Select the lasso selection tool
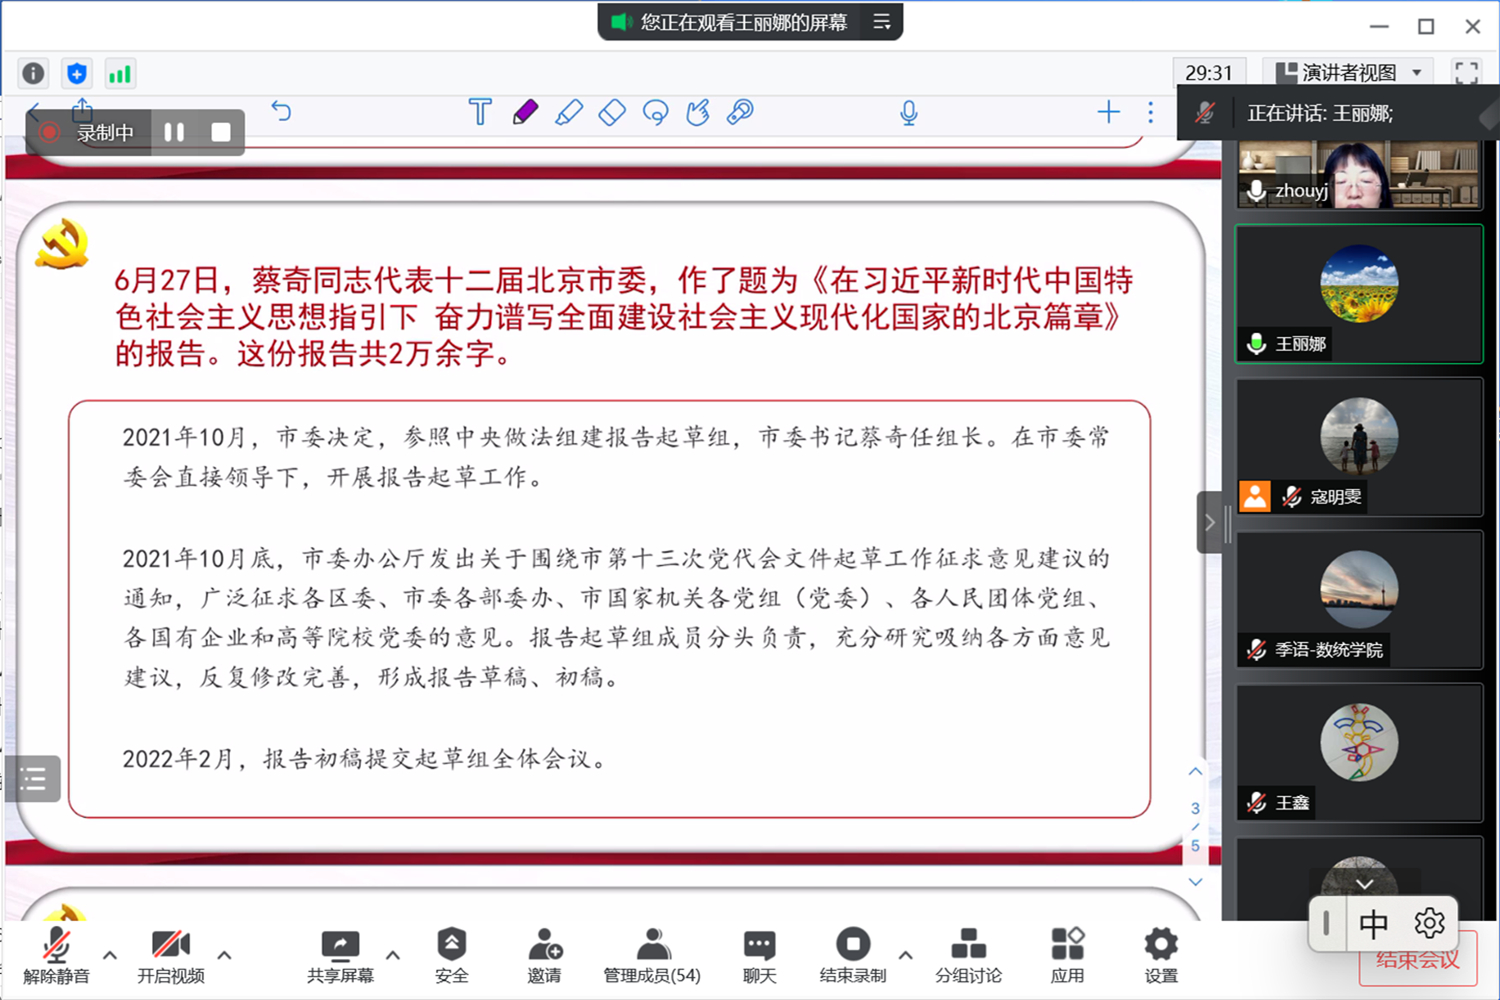 coord(655,112)
